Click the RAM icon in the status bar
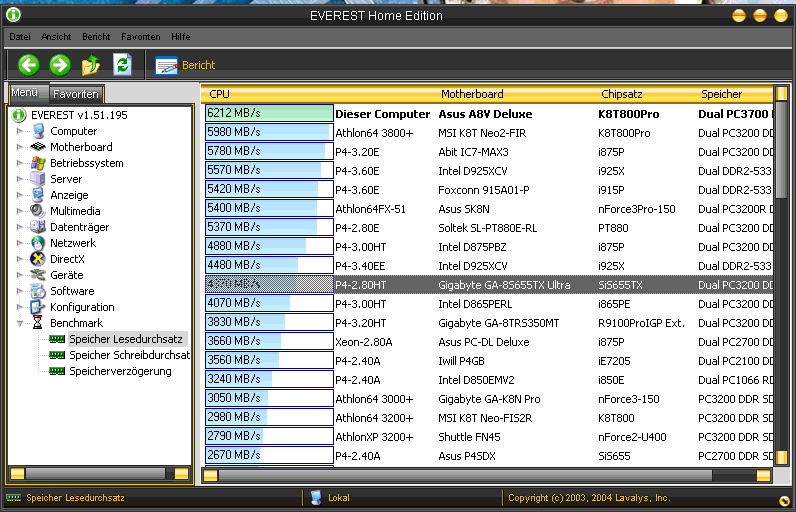796x512 pixels. (14, 498)
